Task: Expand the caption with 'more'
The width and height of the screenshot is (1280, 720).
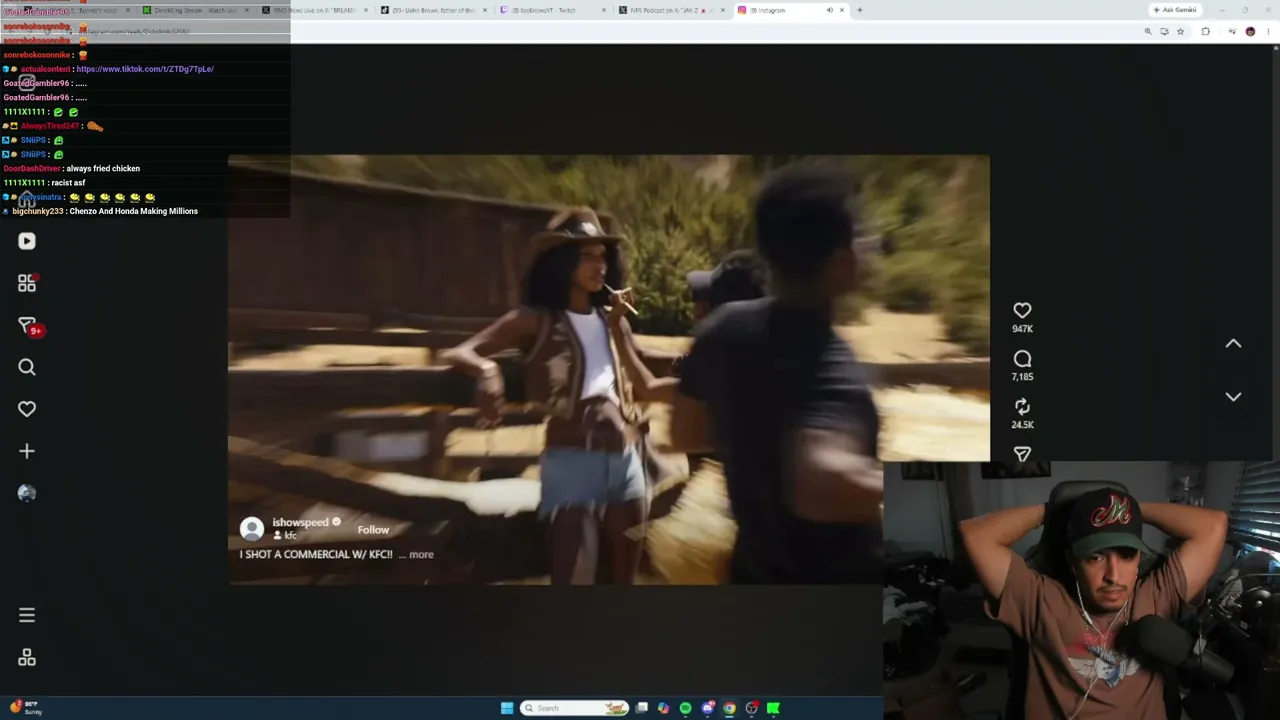Action: [x=421, y=555]
